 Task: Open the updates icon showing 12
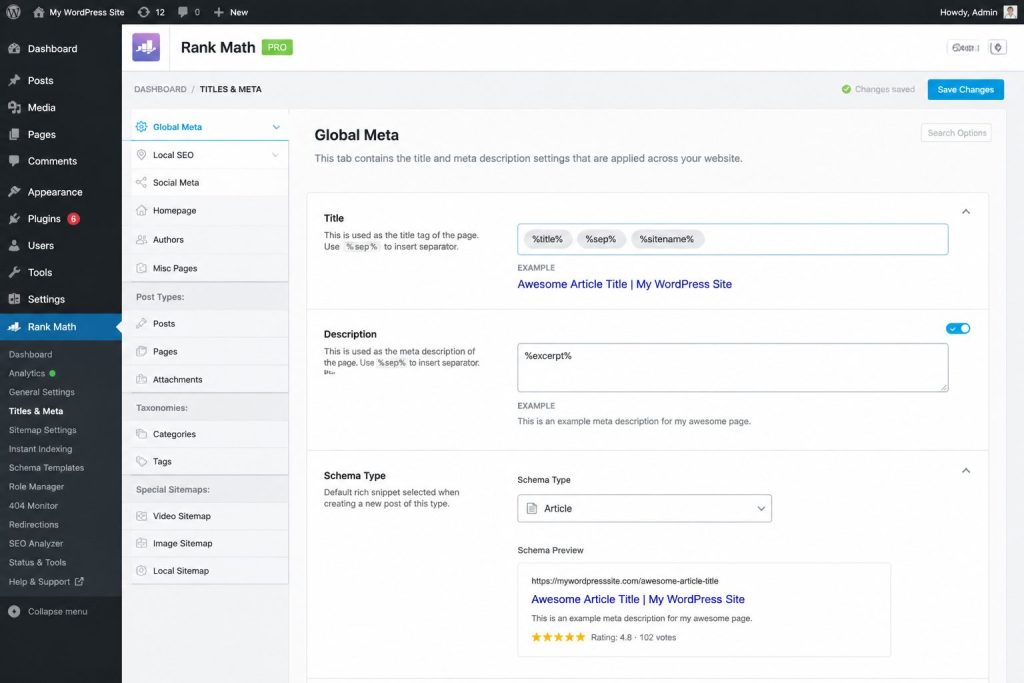coord(144,12)
